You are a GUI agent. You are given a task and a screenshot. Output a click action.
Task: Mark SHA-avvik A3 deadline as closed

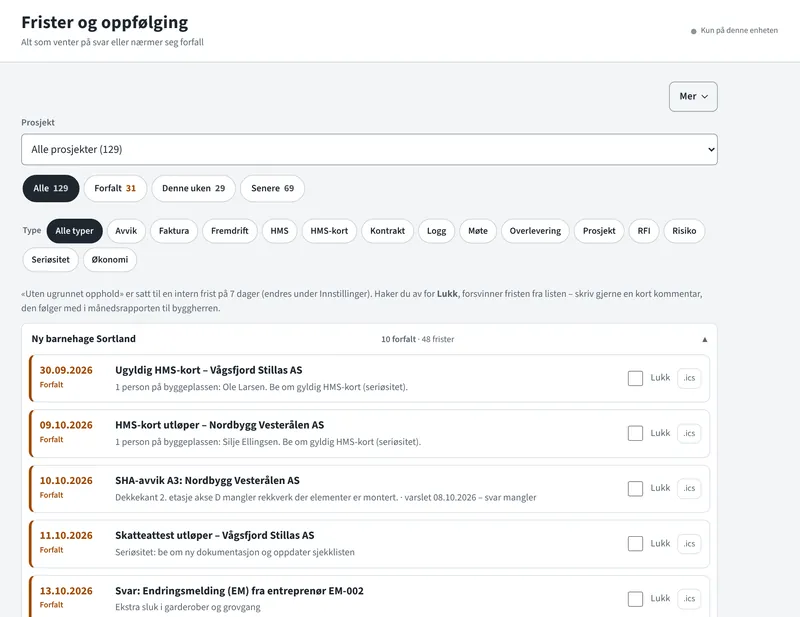tap(635, 488)
